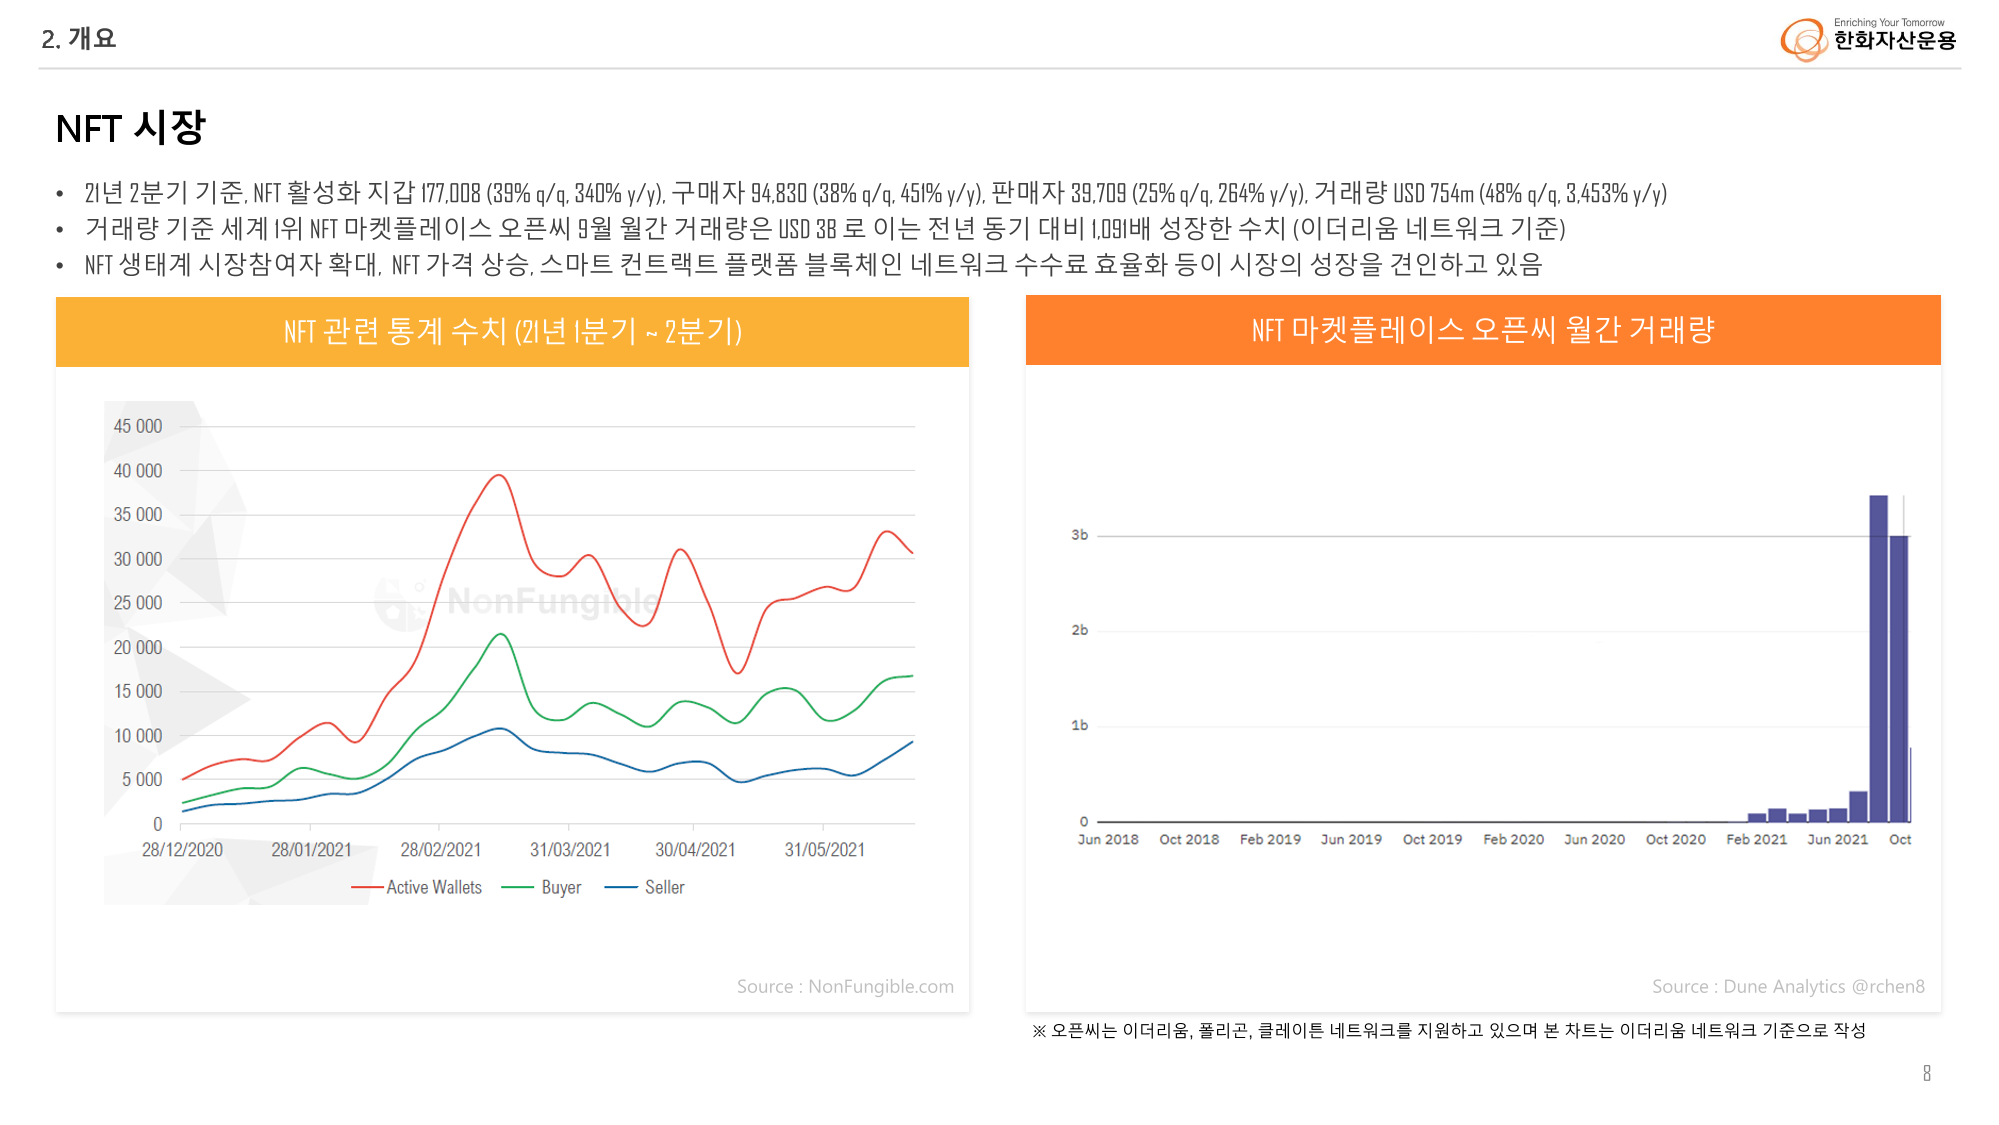Click the page number 8

click(x=1926, y=1073)
